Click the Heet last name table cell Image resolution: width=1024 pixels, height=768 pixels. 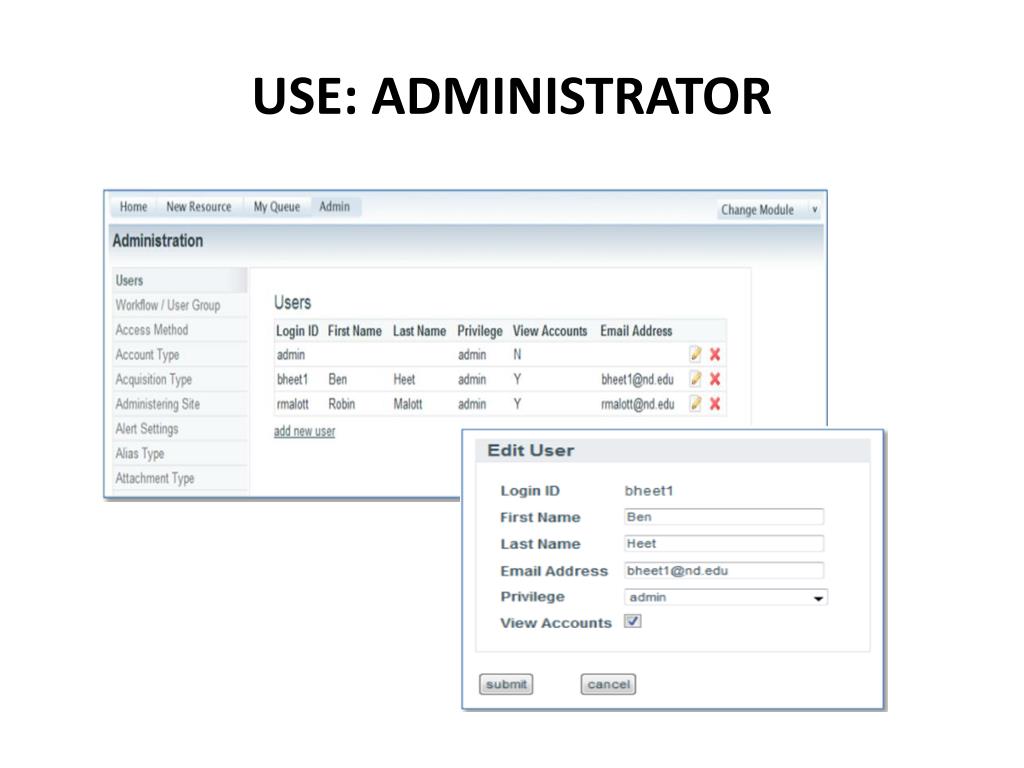(404, 379)
